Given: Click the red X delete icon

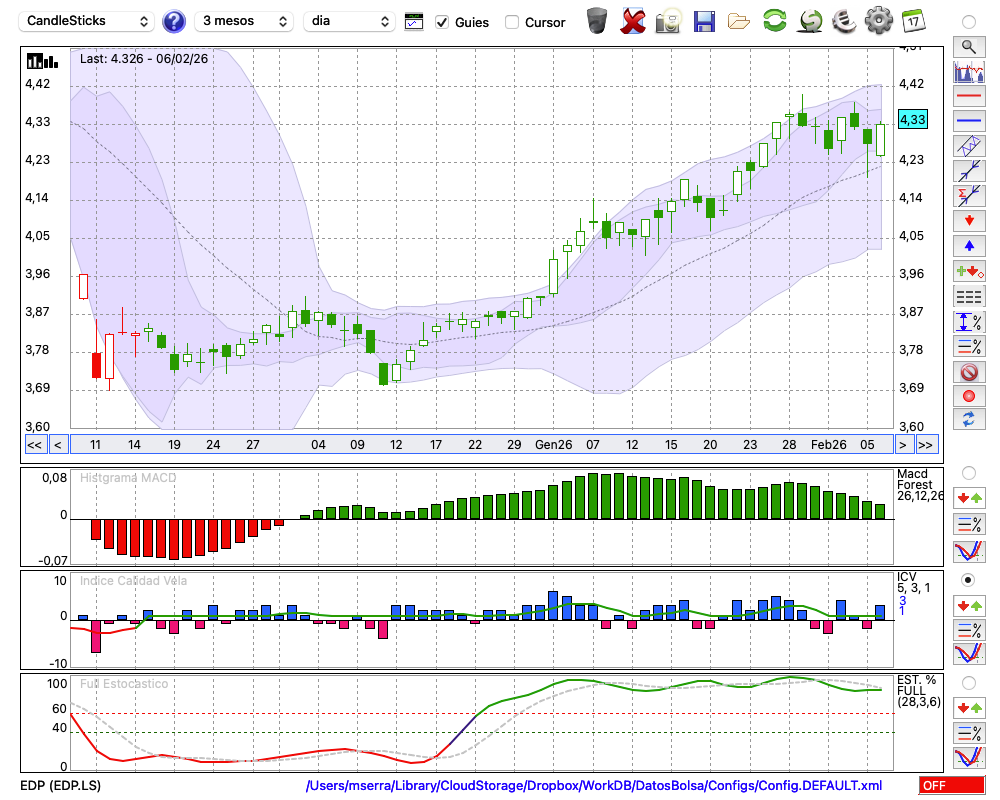Looking at the screenshot, I should [x=633, y=21].
